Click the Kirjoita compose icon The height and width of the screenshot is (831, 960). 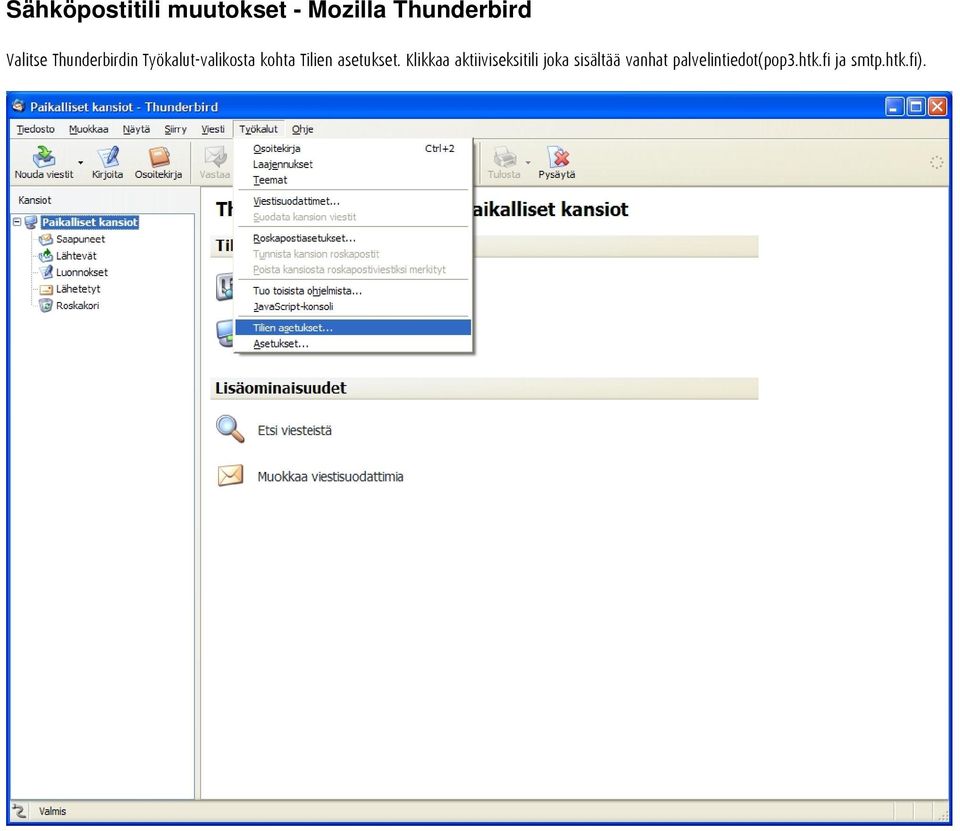pos(108,156)
